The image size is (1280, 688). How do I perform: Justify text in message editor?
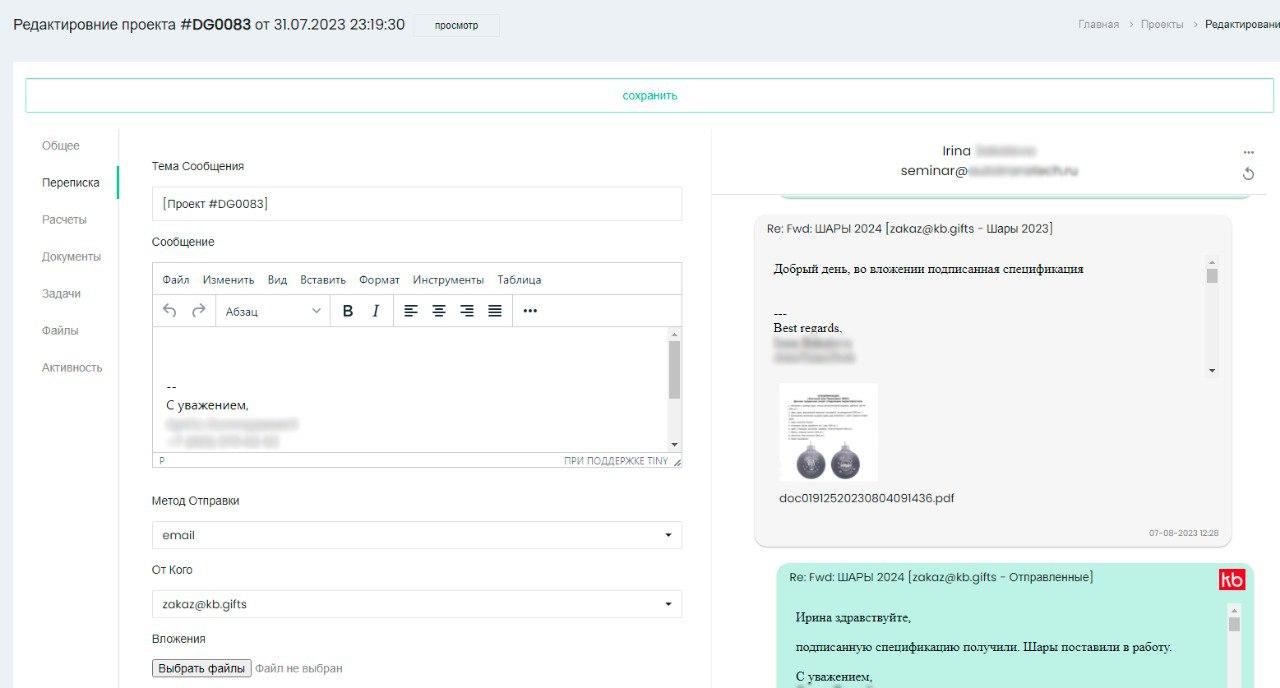tap(494, 311)
